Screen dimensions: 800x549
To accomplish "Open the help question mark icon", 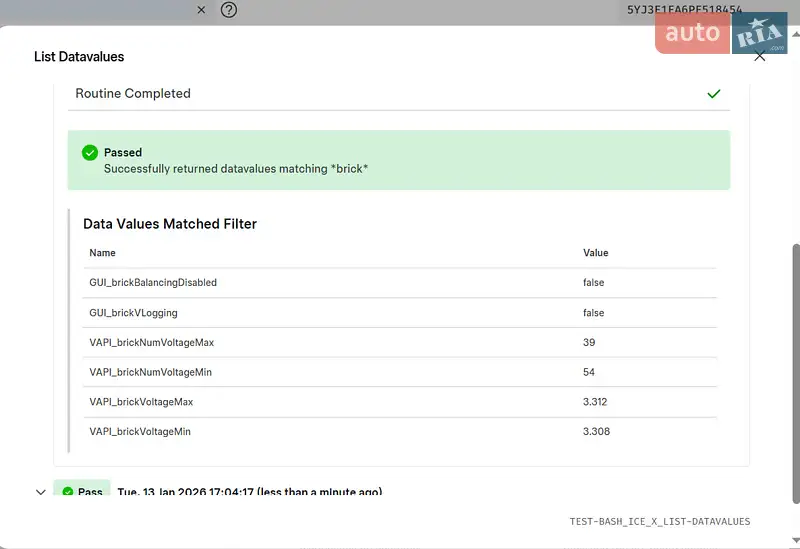I will tap(229, 10).
